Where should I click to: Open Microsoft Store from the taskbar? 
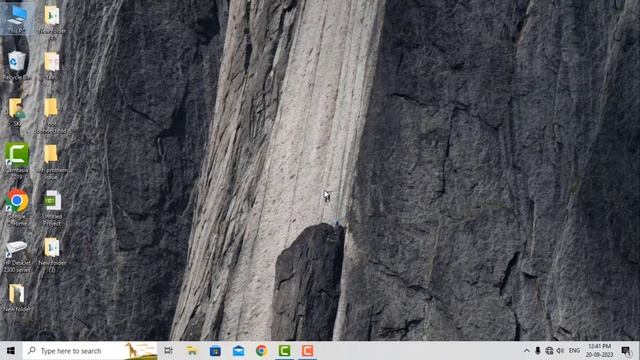[215, 351]
